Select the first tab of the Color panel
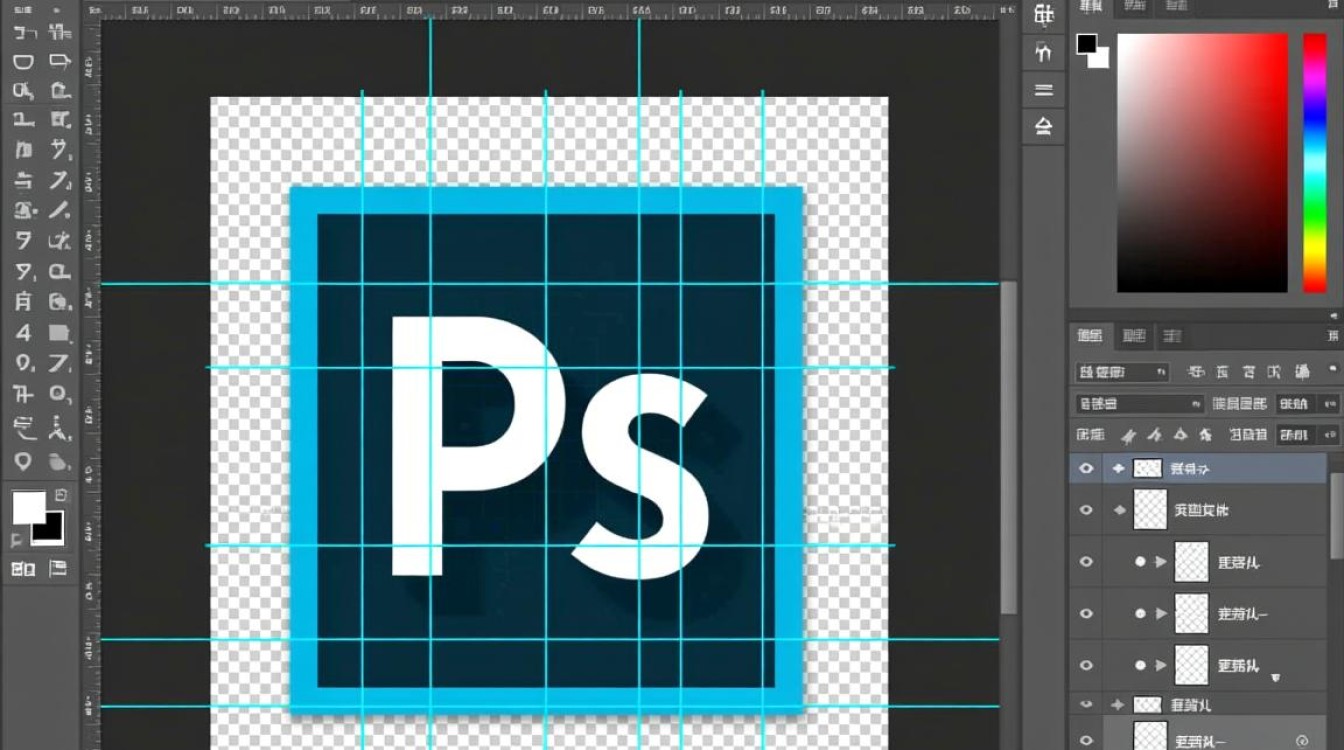 point(1091,7)
